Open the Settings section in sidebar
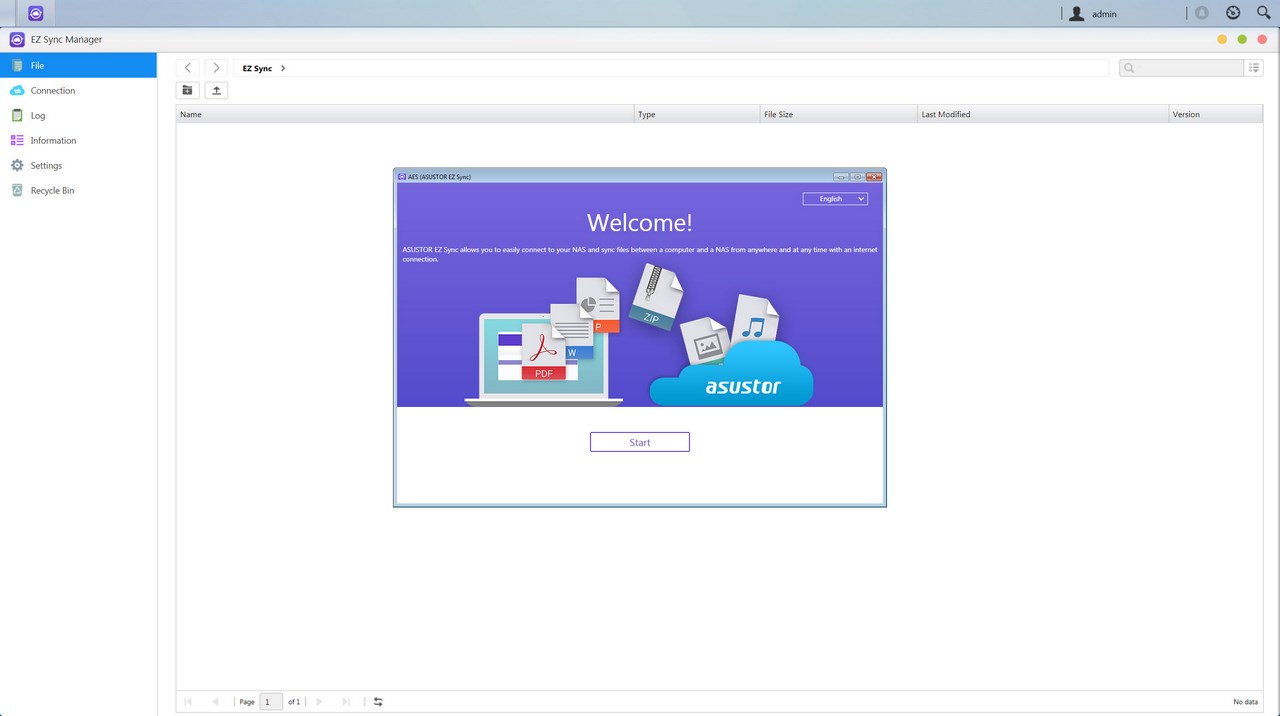 78,165
